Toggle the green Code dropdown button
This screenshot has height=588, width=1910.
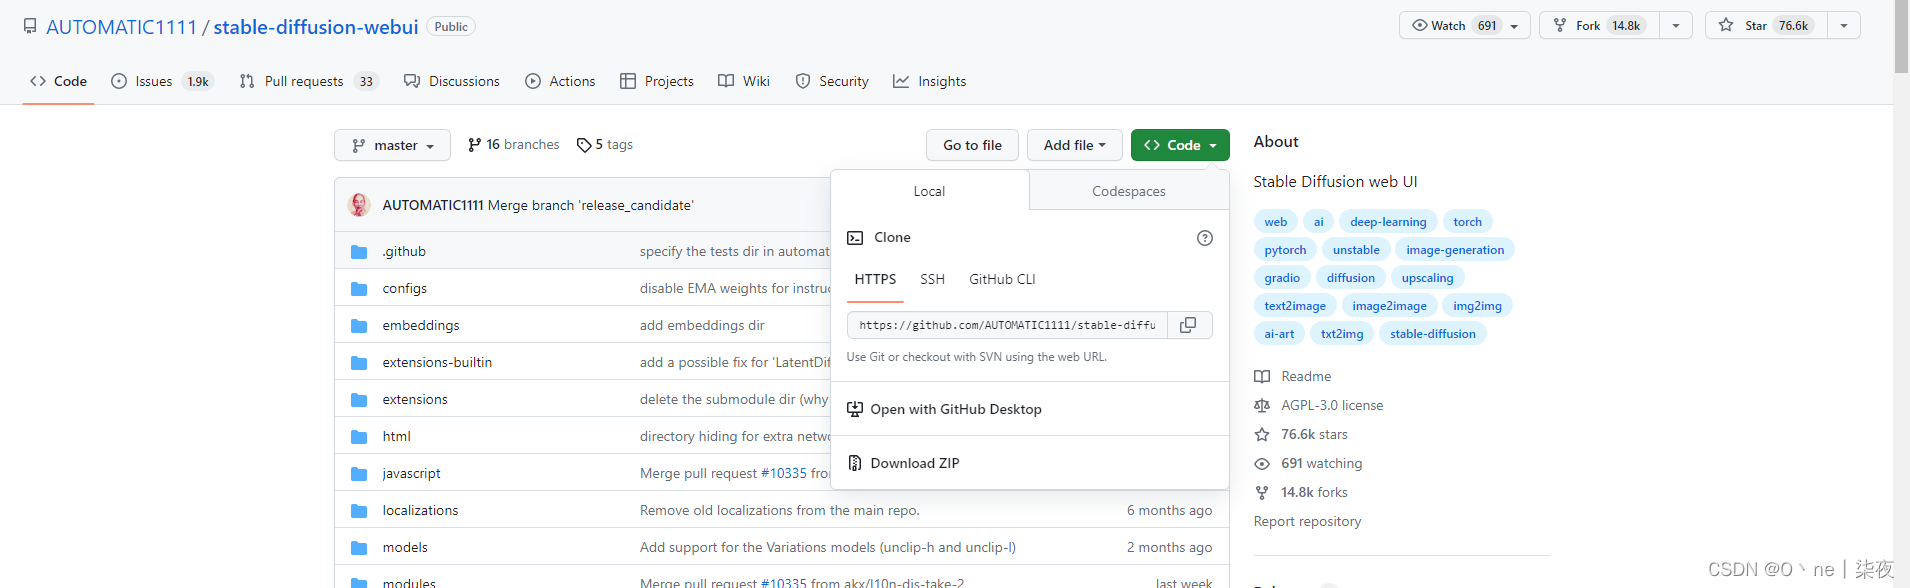tap(1180, 145)
